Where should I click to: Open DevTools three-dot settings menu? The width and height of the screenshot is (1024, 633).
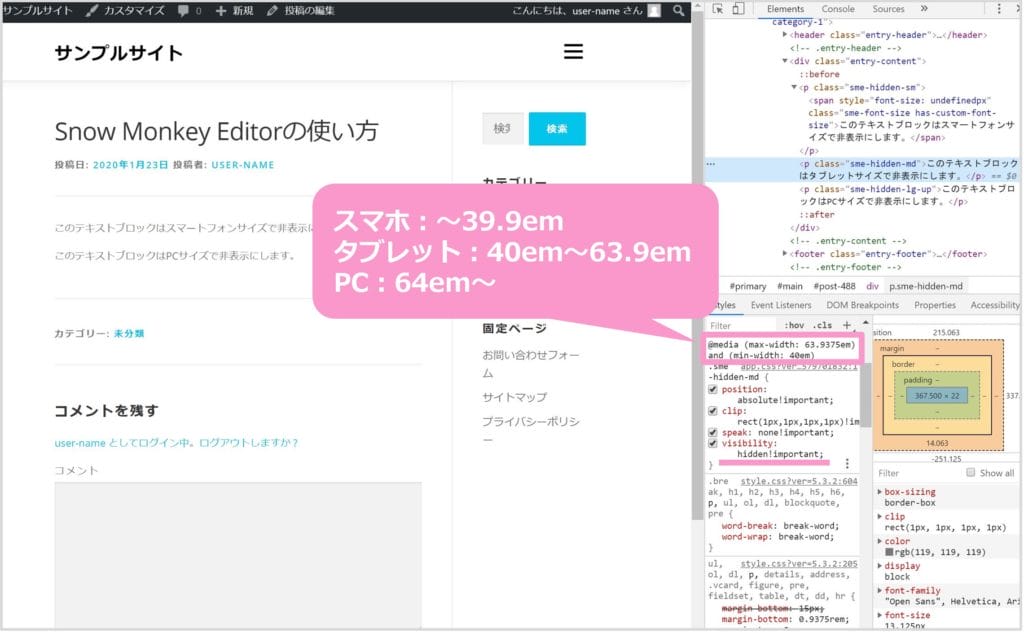click(x=1001, y=9)
